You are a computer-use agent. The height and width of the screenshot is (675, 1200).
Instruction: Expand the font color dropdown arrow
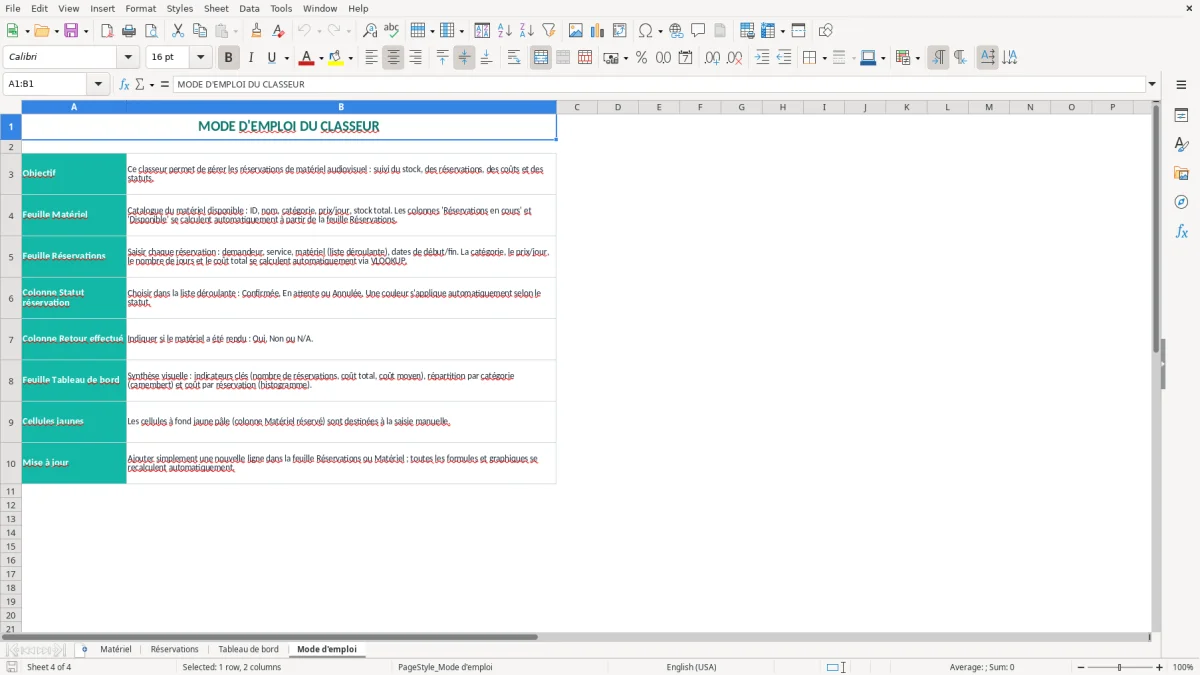[x=320, y=58]
